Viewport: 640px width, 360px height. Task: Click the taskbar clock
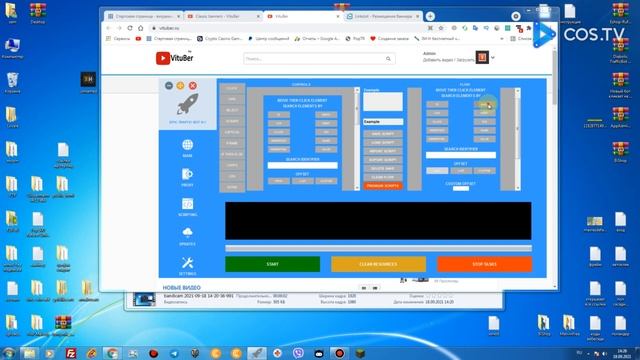(x=622, y=353)
